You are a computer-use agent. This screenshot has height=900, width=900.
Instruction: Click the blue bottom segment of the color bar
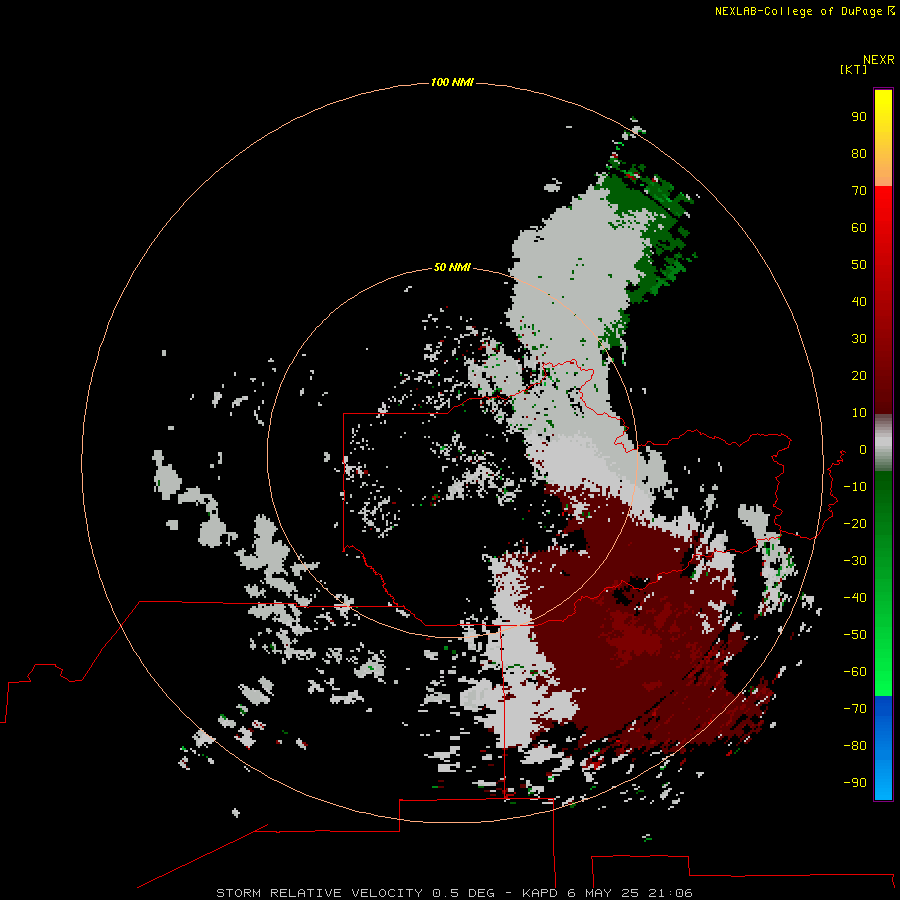coord(883,748)
